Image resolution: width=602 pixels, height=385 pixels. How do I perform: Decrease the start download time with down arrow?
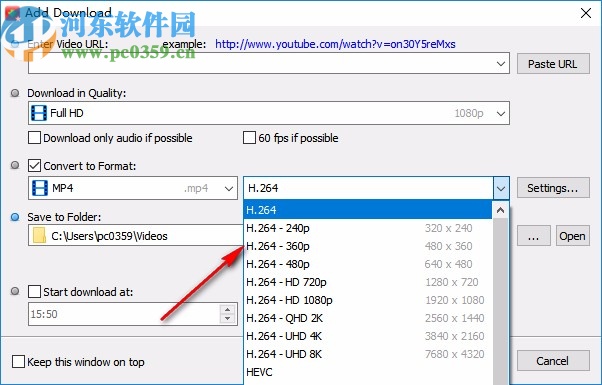coord(228,319)
